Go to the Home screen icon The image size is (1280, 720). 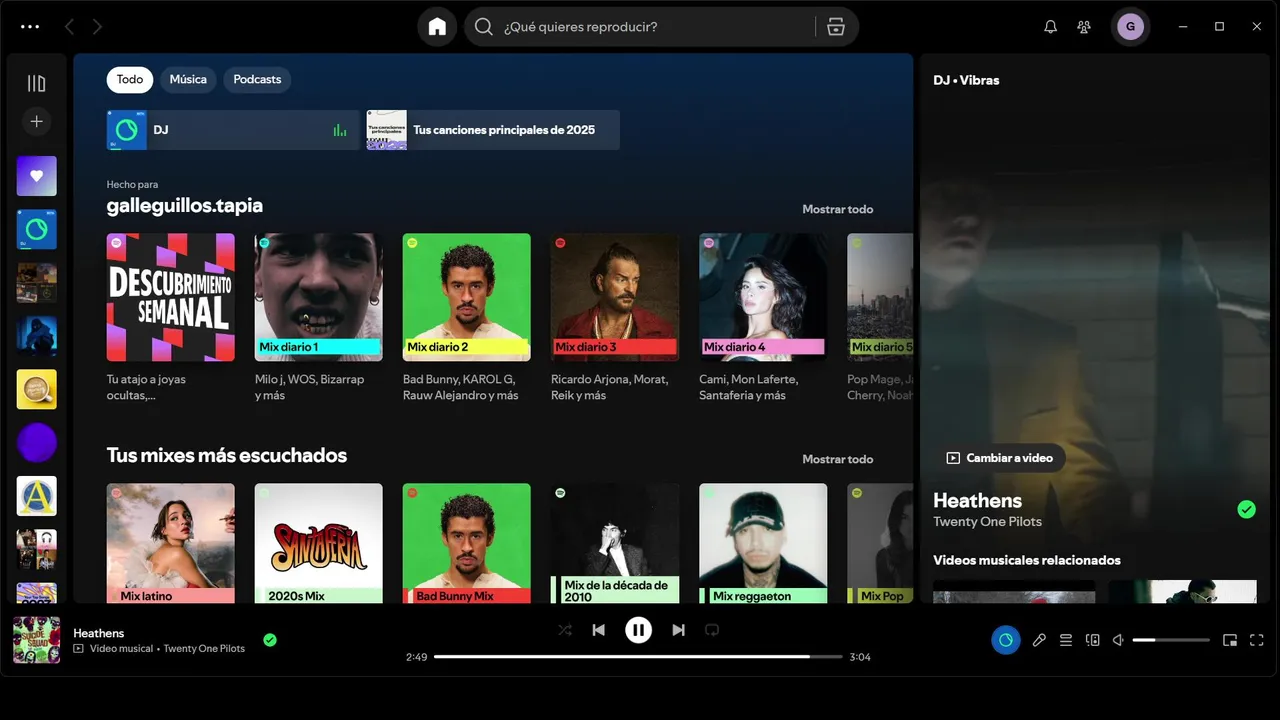(x=437, y=27)
